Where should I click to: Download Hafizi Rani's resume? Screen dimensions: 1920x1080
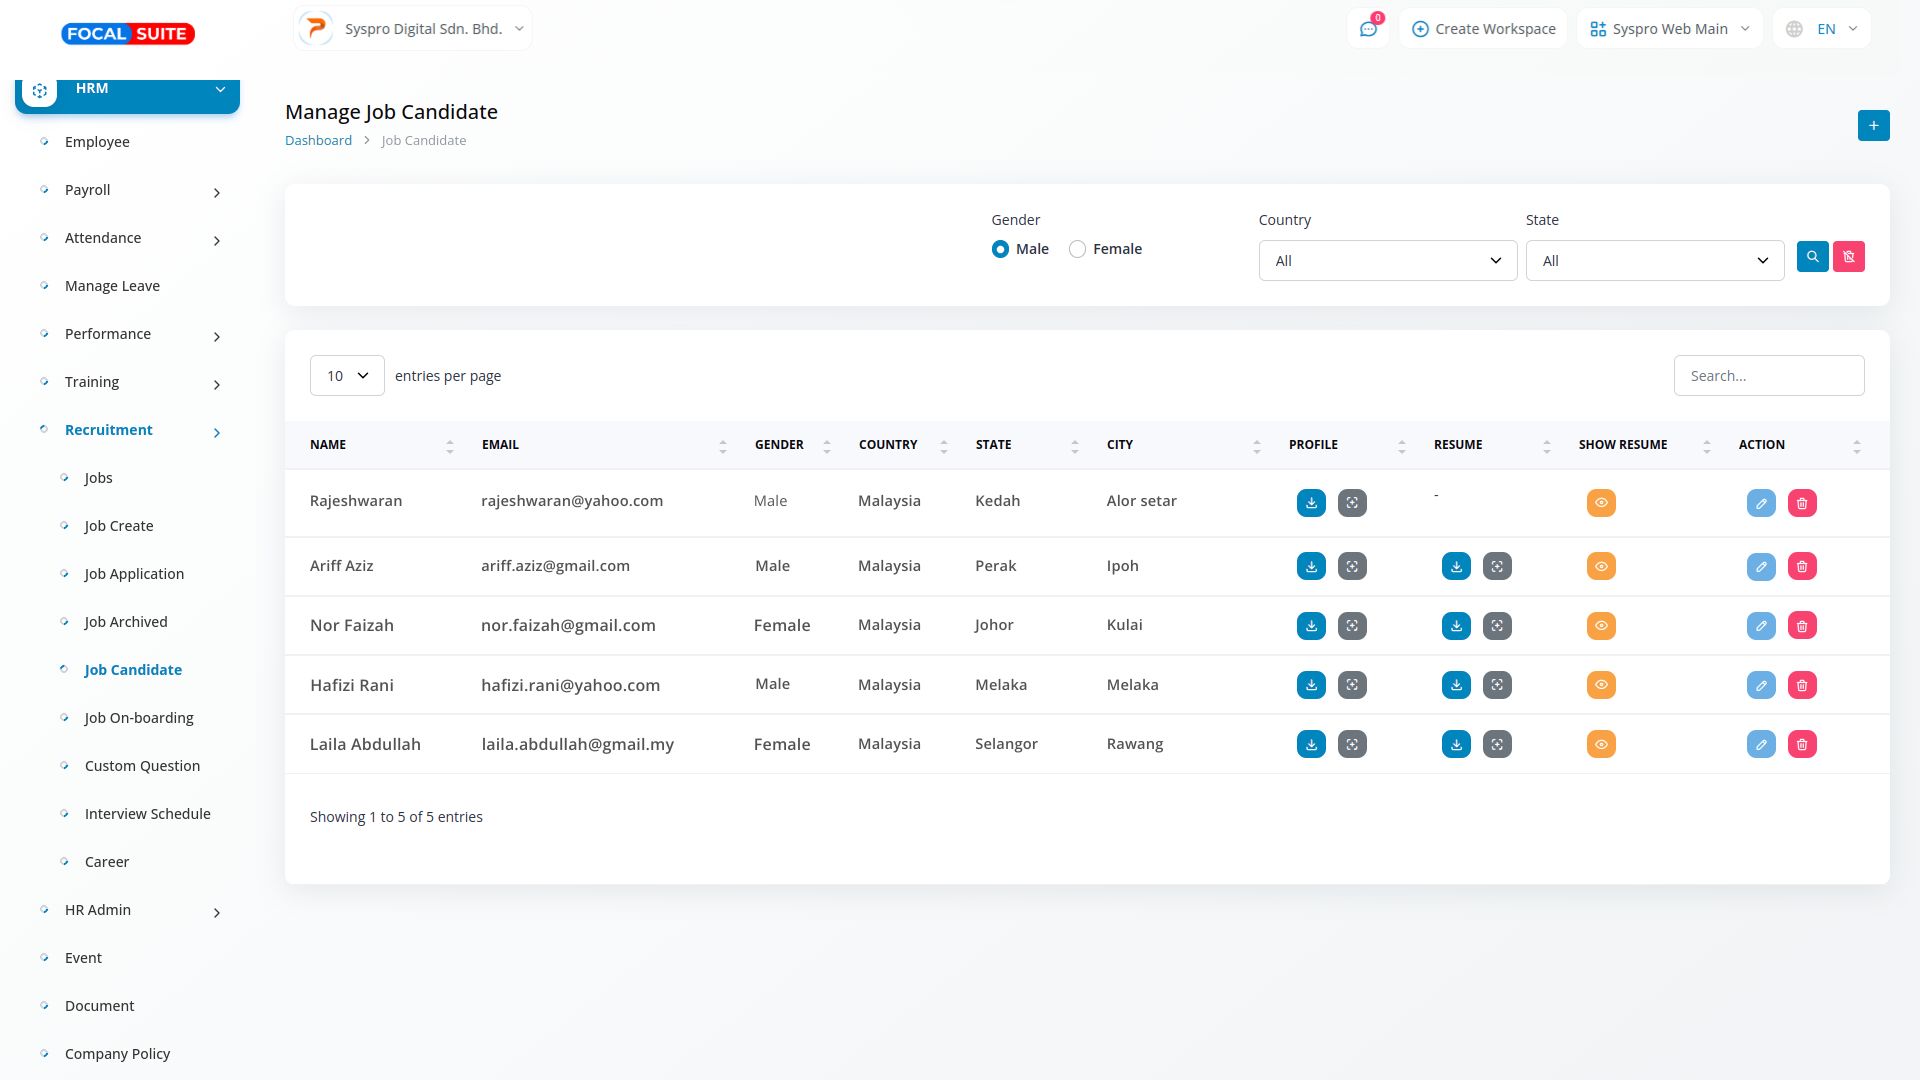[x=1456, y=685]
